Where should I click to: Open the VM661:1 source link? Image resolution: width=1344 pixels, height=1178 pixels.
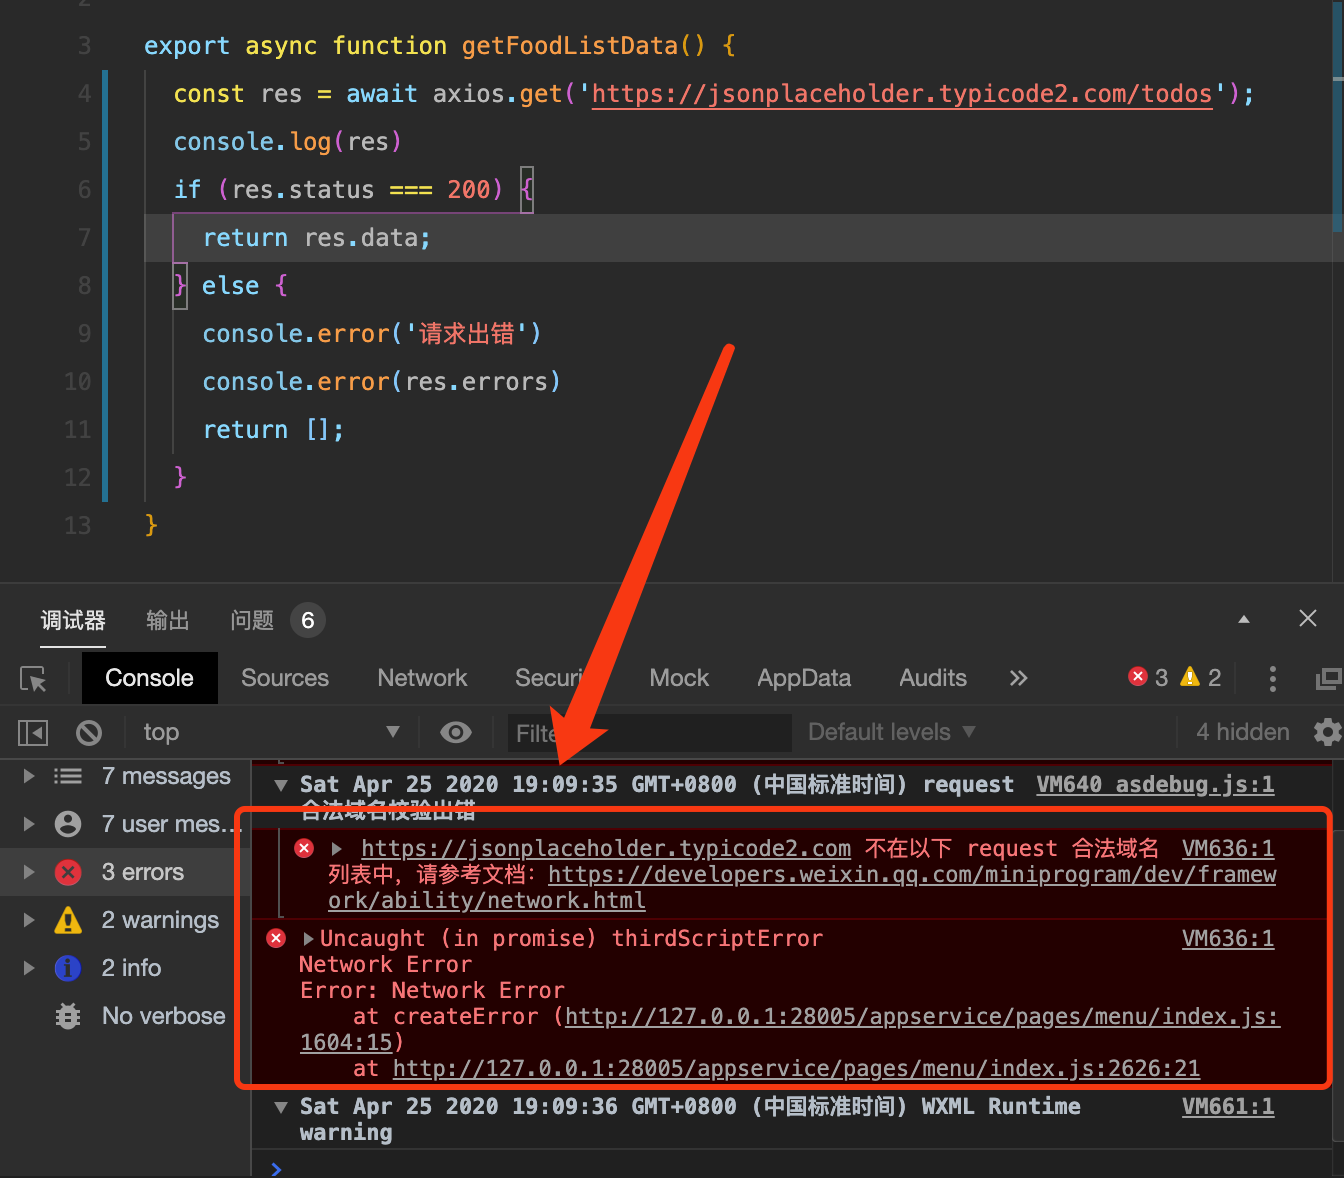1228,1107
